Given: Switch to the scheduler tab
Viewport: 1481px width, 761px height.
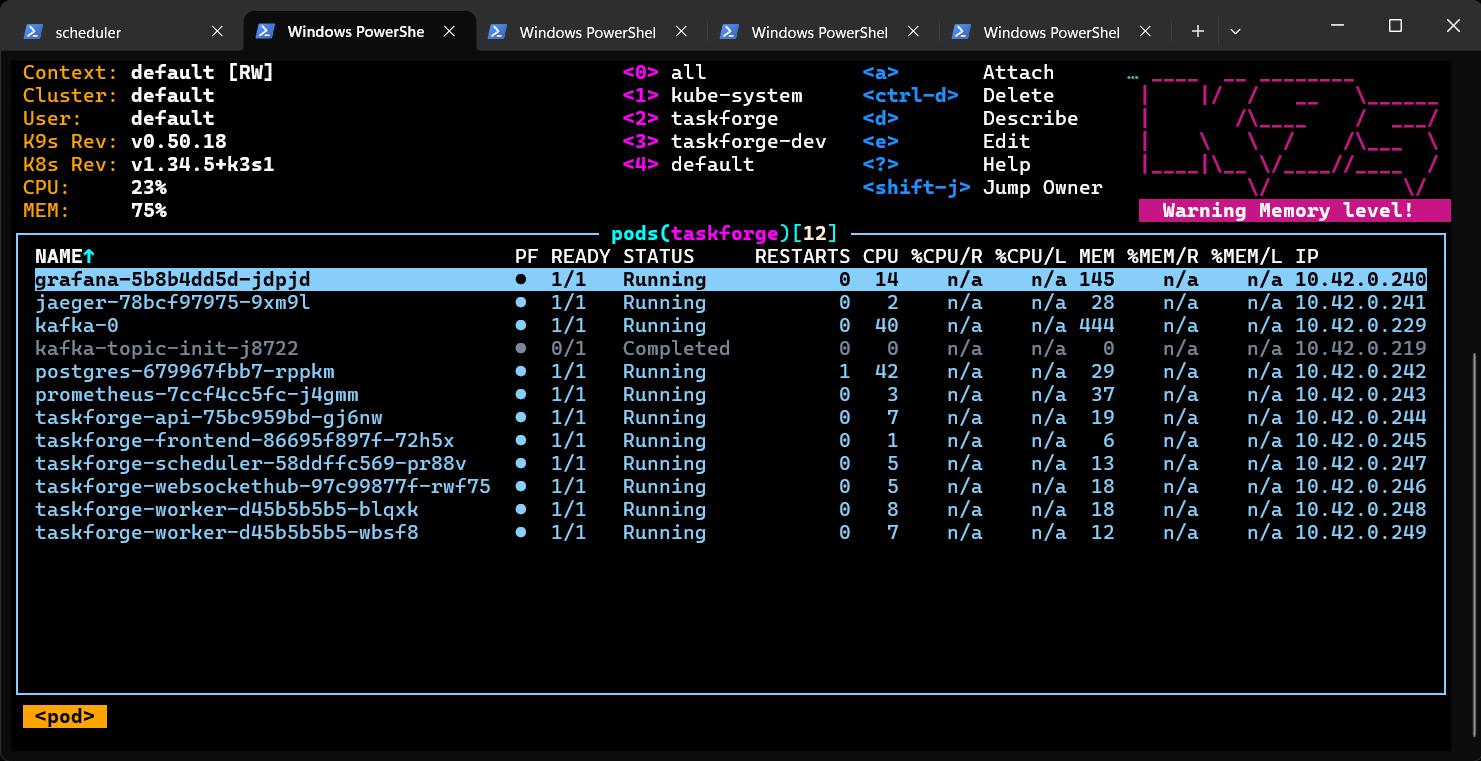Looking at the screenshot, I should [x=120, y=32].
